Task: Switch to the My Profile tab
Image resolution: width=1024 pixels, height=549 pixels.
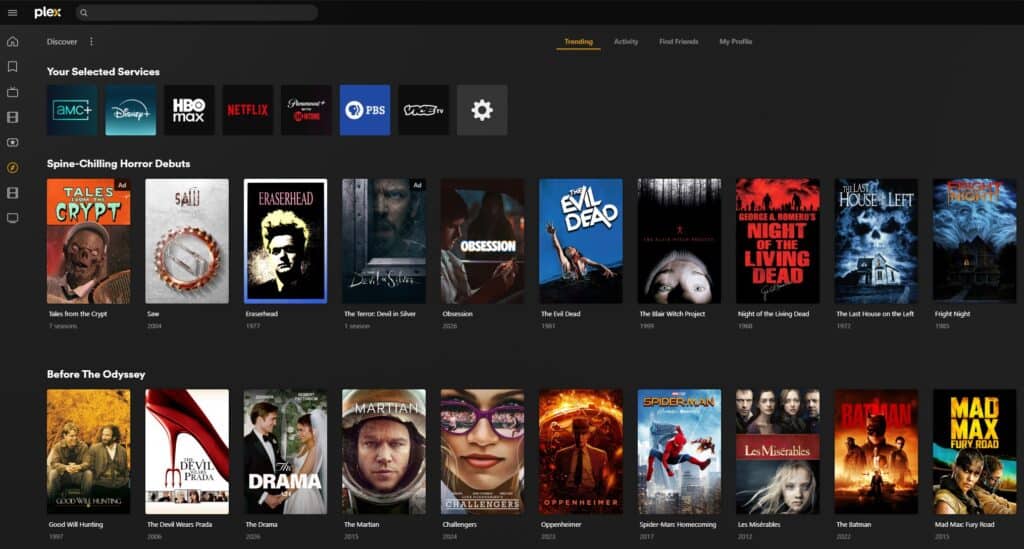Action: coord(735,42)
